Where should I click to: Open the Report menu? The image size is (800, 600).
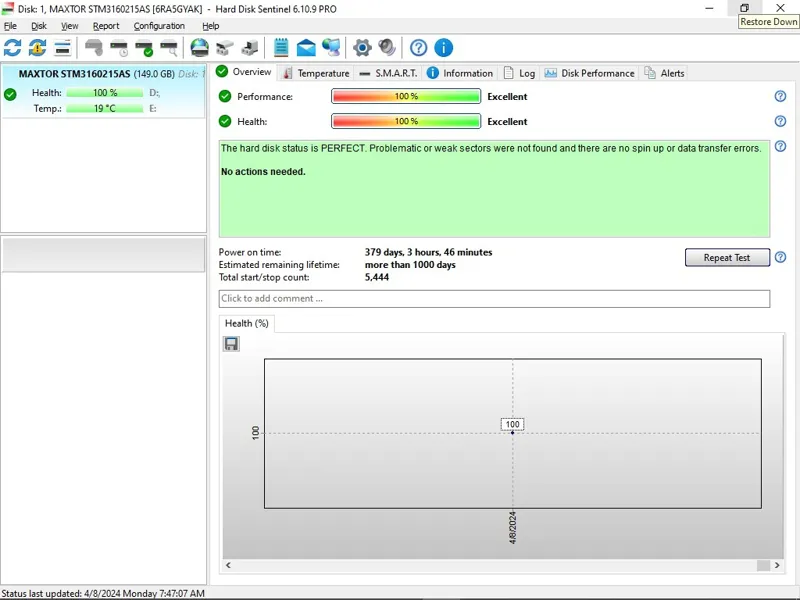(x=106, y=26)
